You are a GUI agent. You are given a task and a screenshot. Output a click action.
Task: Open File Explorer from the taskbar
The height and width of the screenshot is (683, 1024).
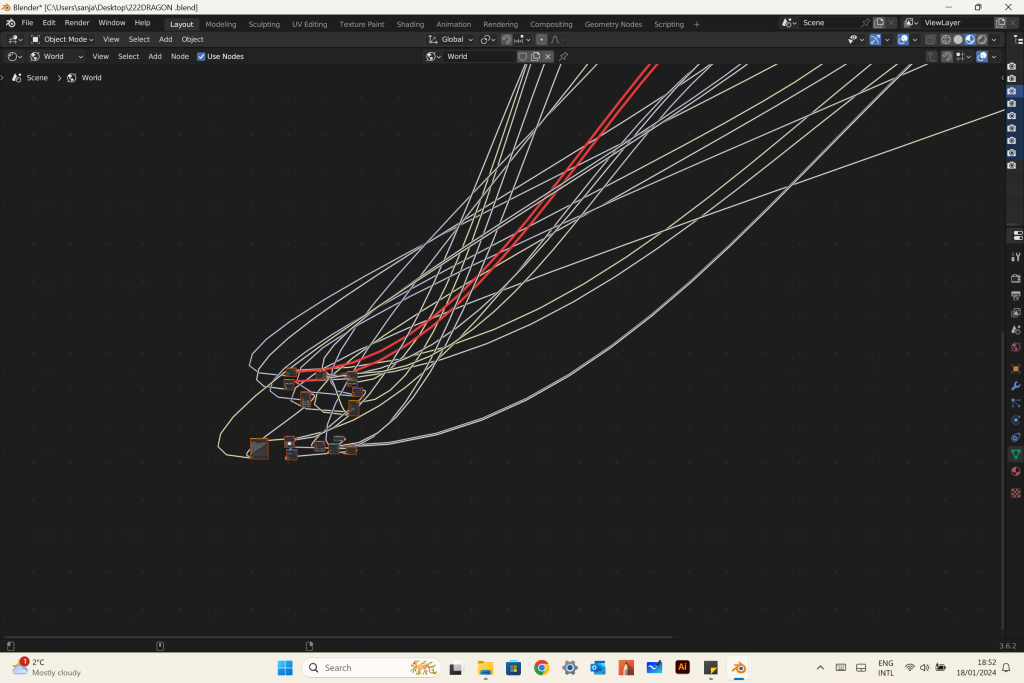(485, 667)
